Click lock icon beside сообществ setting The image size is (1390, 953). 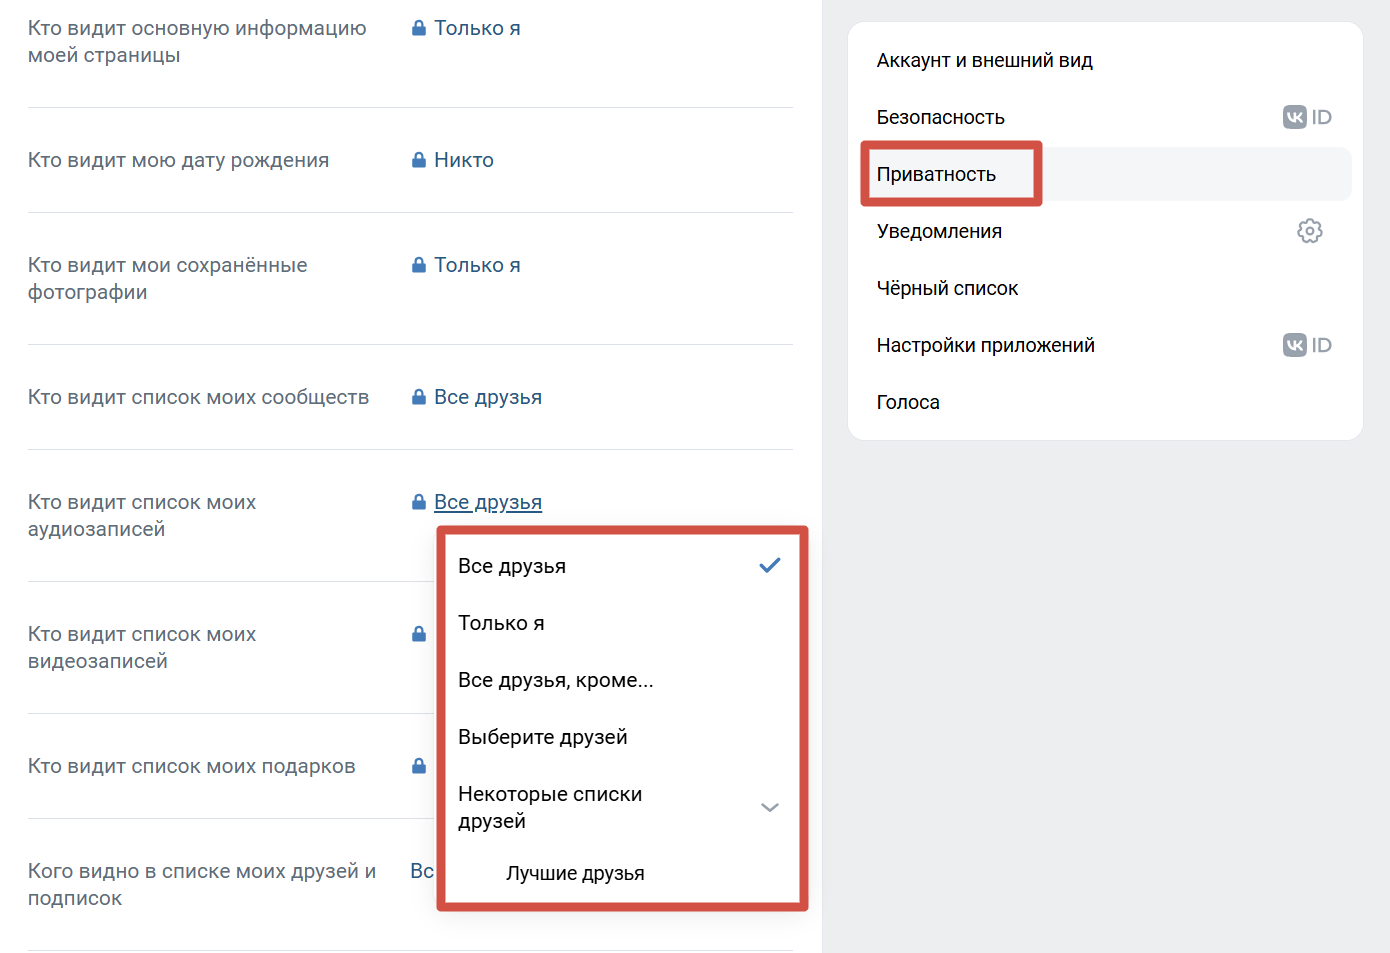coord(419,397)
